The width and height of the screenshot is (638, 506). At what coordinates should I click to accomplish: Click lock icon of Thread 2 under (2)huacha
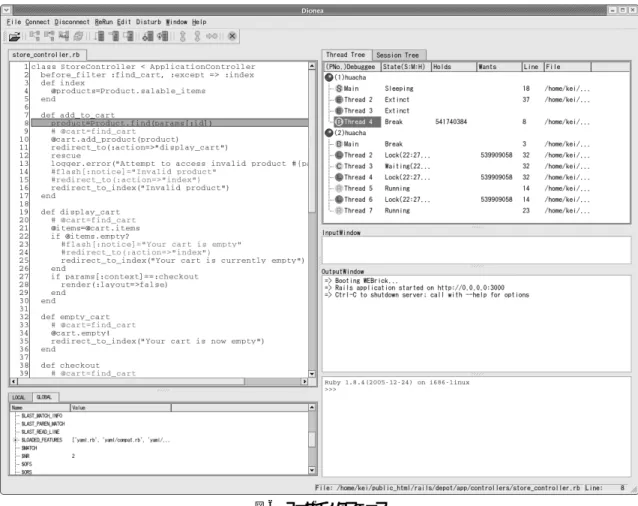(339, 155)
